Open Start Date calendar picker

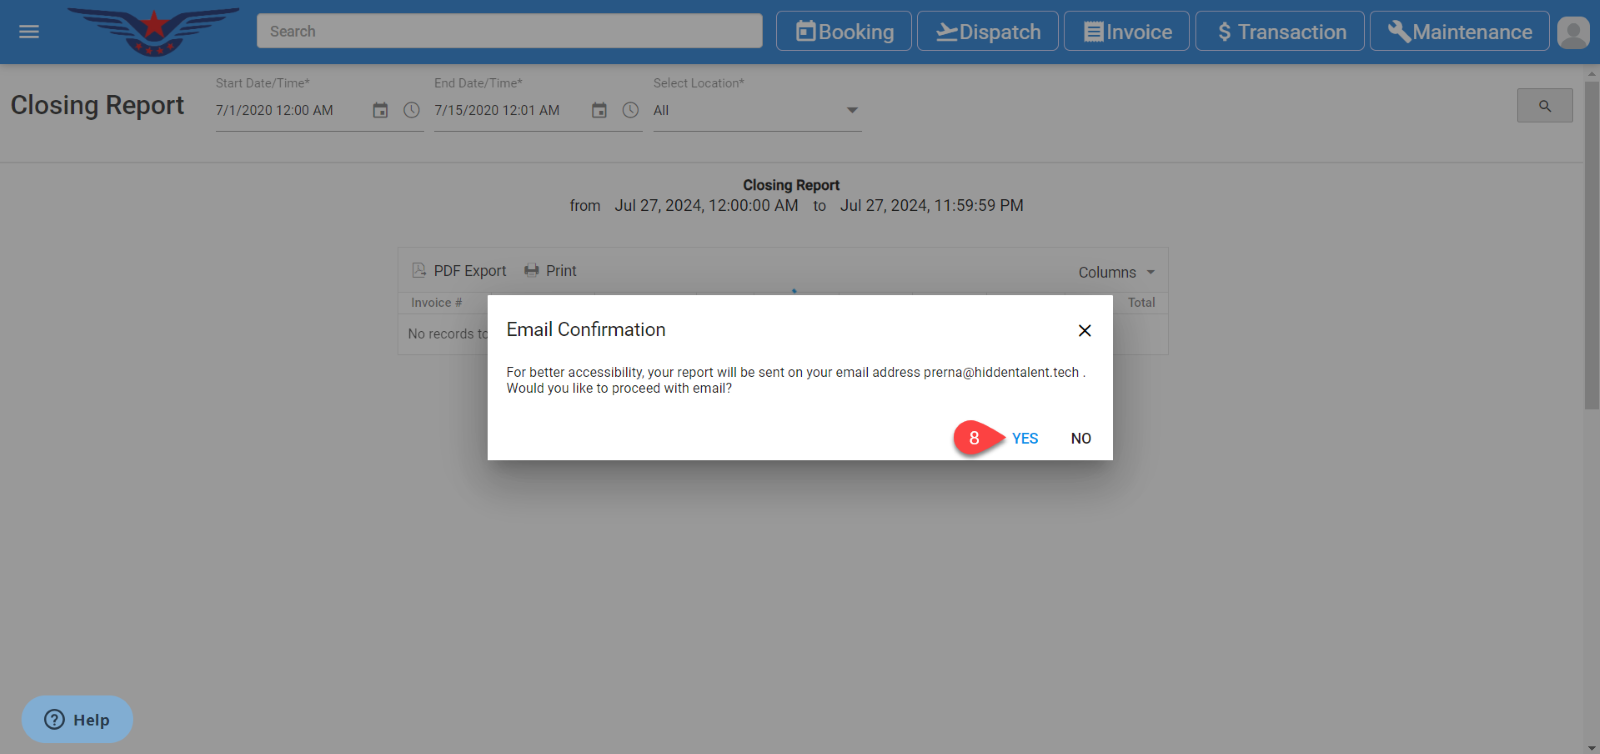coord(380,110)
